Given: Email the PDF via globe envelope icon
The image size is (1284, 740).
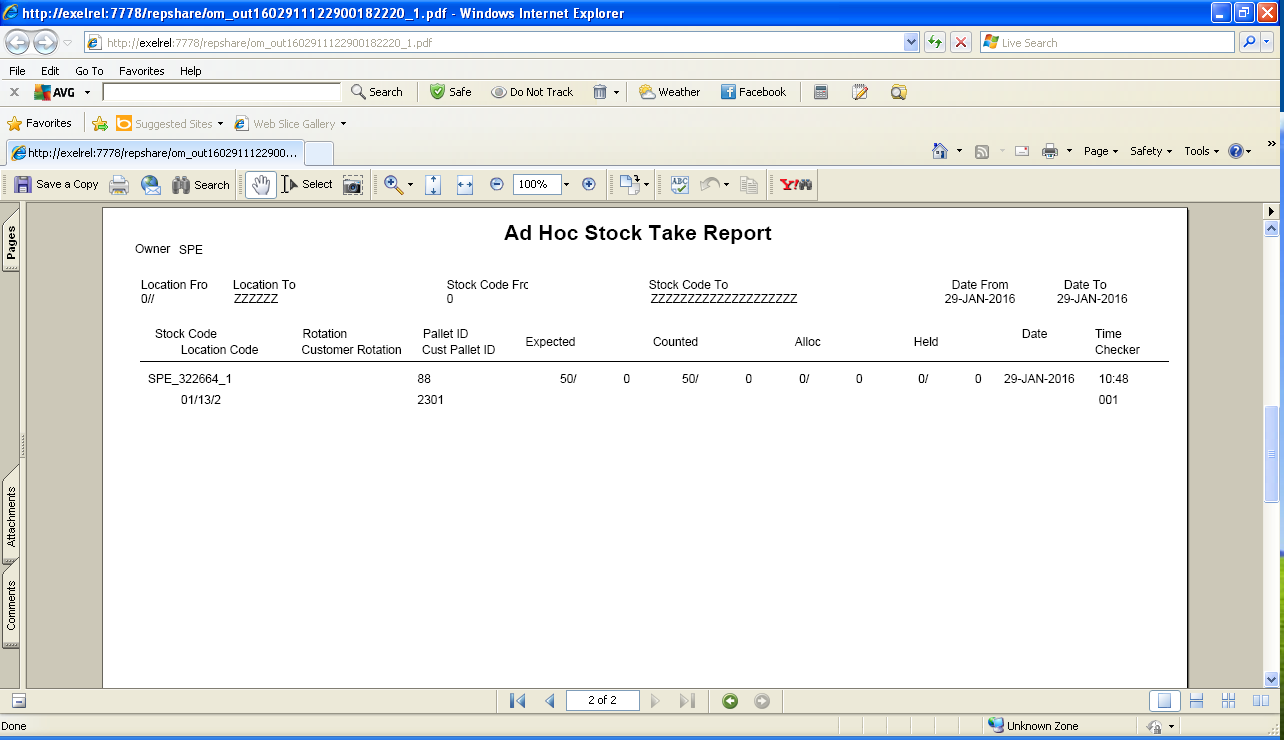Looking at the screenshot, I should (x=151, y=185).
